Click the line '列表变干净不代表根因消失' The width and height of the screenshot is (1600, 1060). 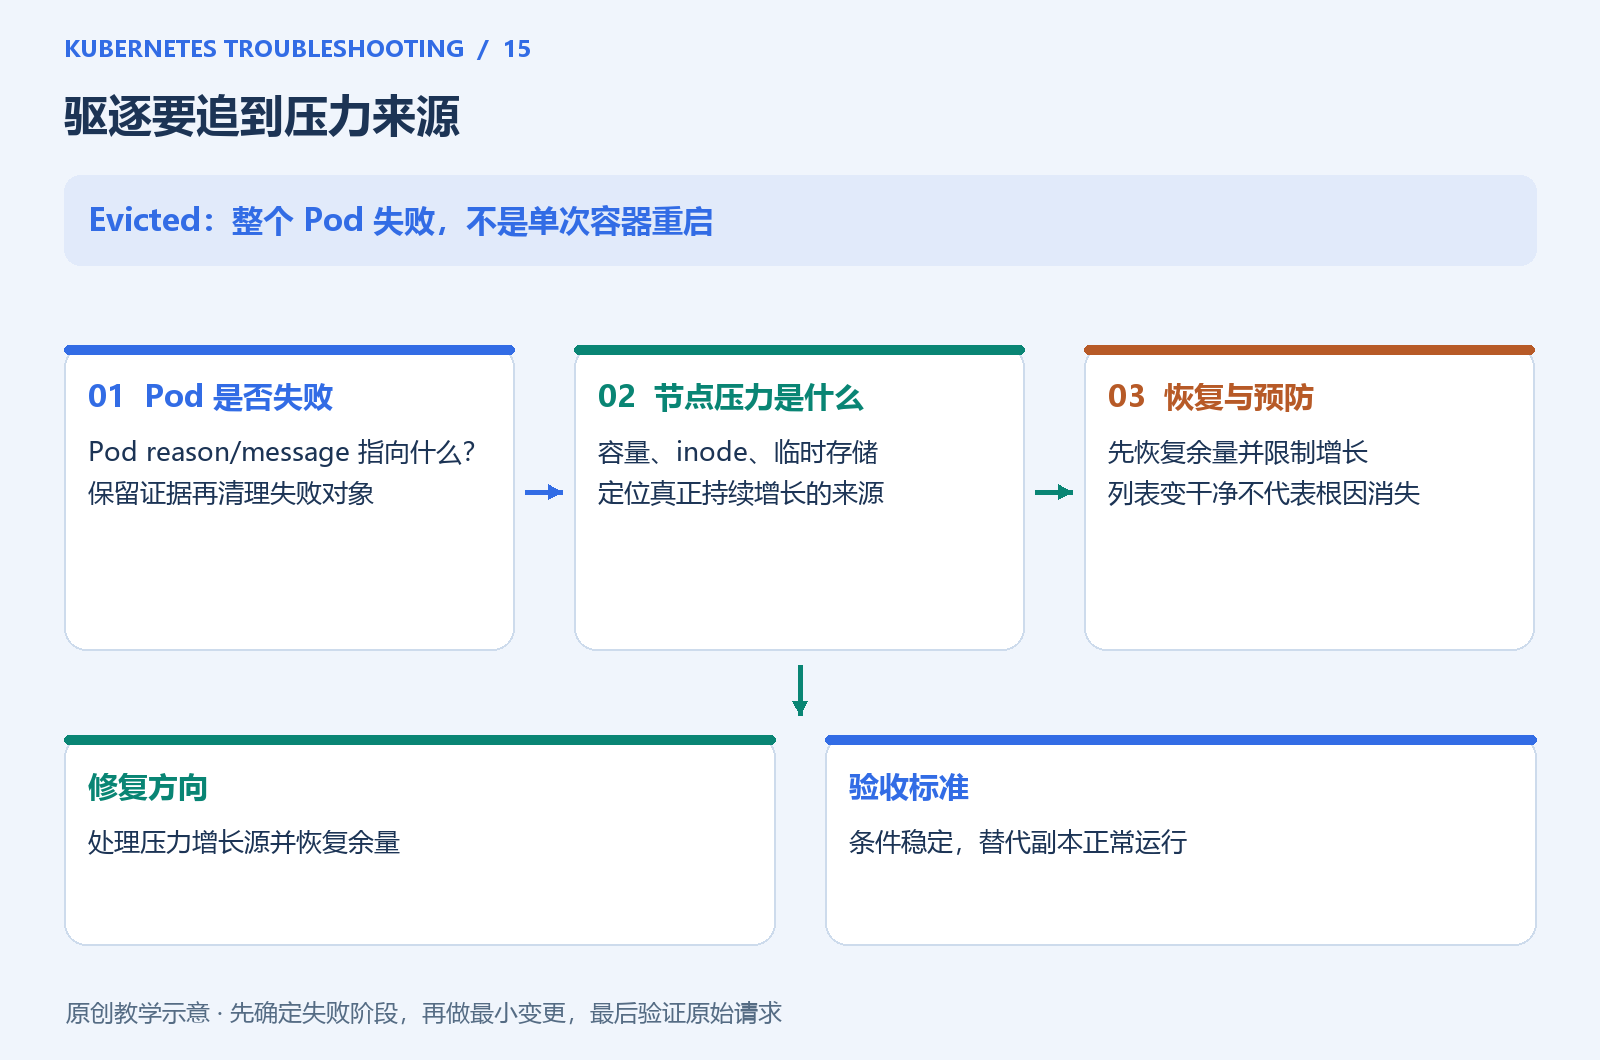click(x=1264, y=493)
